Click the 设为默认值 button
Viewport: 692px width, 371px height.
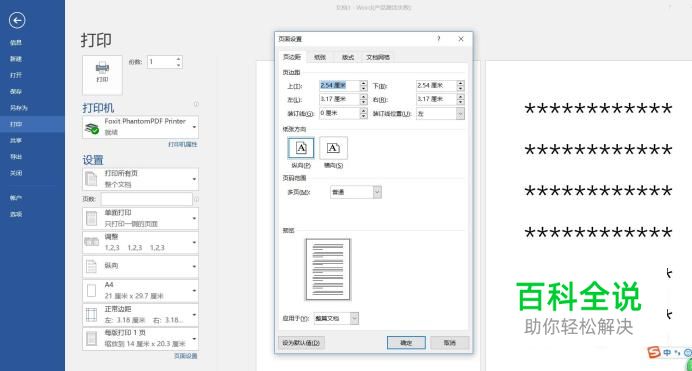[301, 343]
